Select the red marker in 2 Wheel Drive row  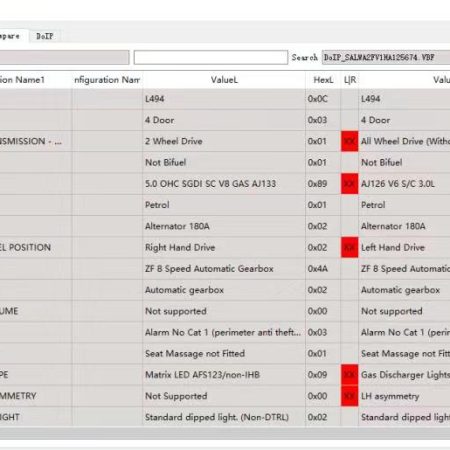click(x=350, y=141)
